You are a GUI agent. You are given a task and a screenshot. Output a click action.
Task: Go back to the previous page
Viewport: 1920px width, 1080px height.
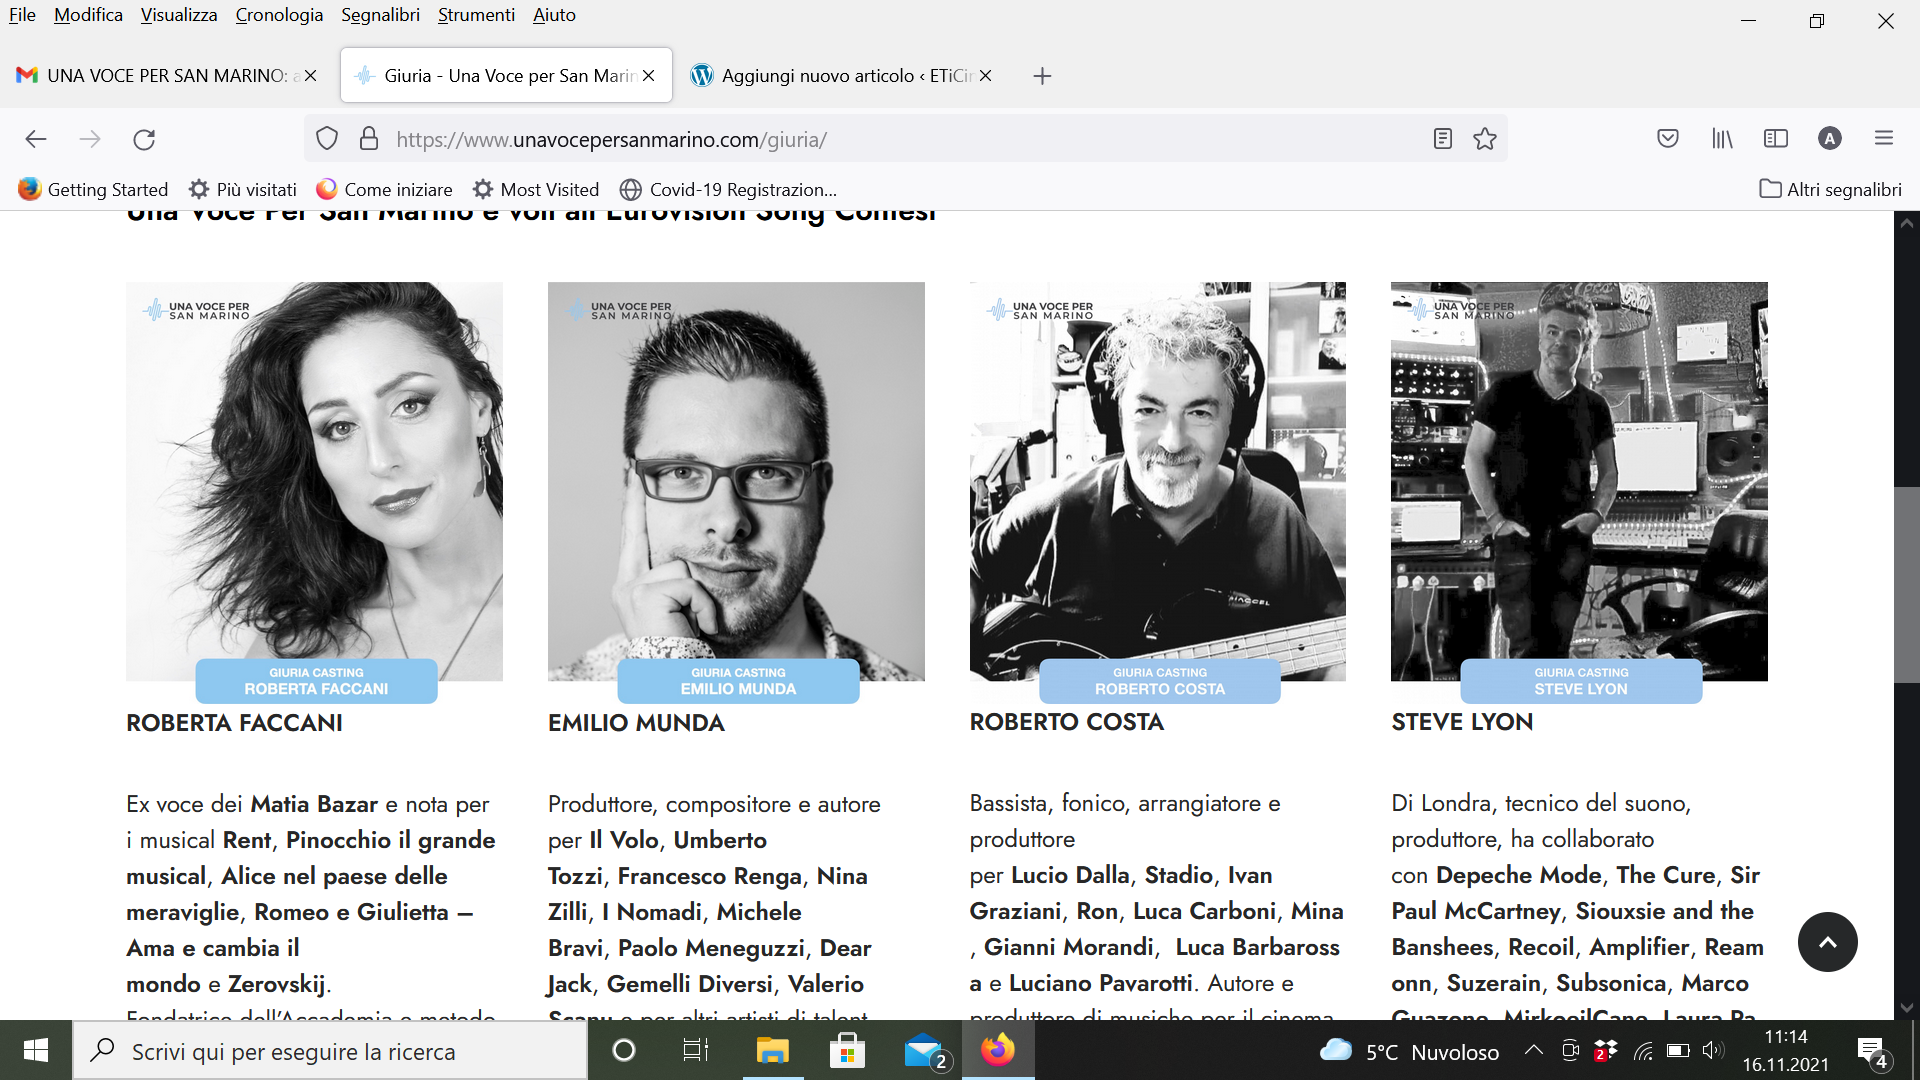pyautogui.click(x=36, y=139)
